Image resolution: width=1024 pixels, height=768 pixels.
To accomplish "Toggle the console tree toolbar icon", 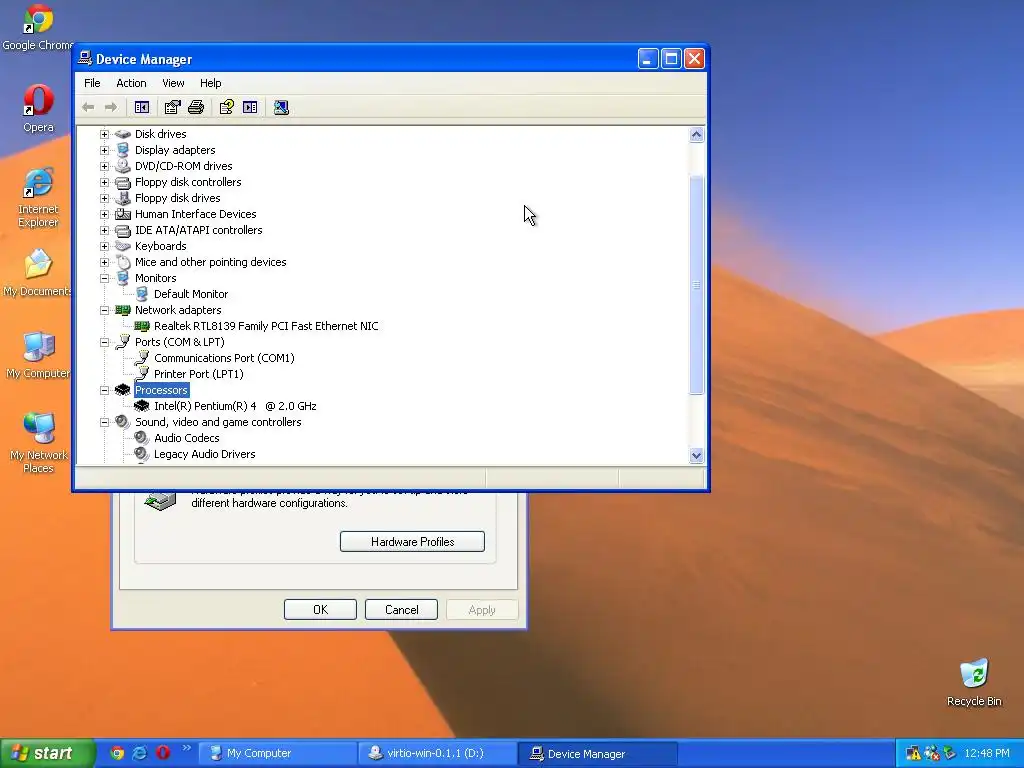I will coord(142,107).
